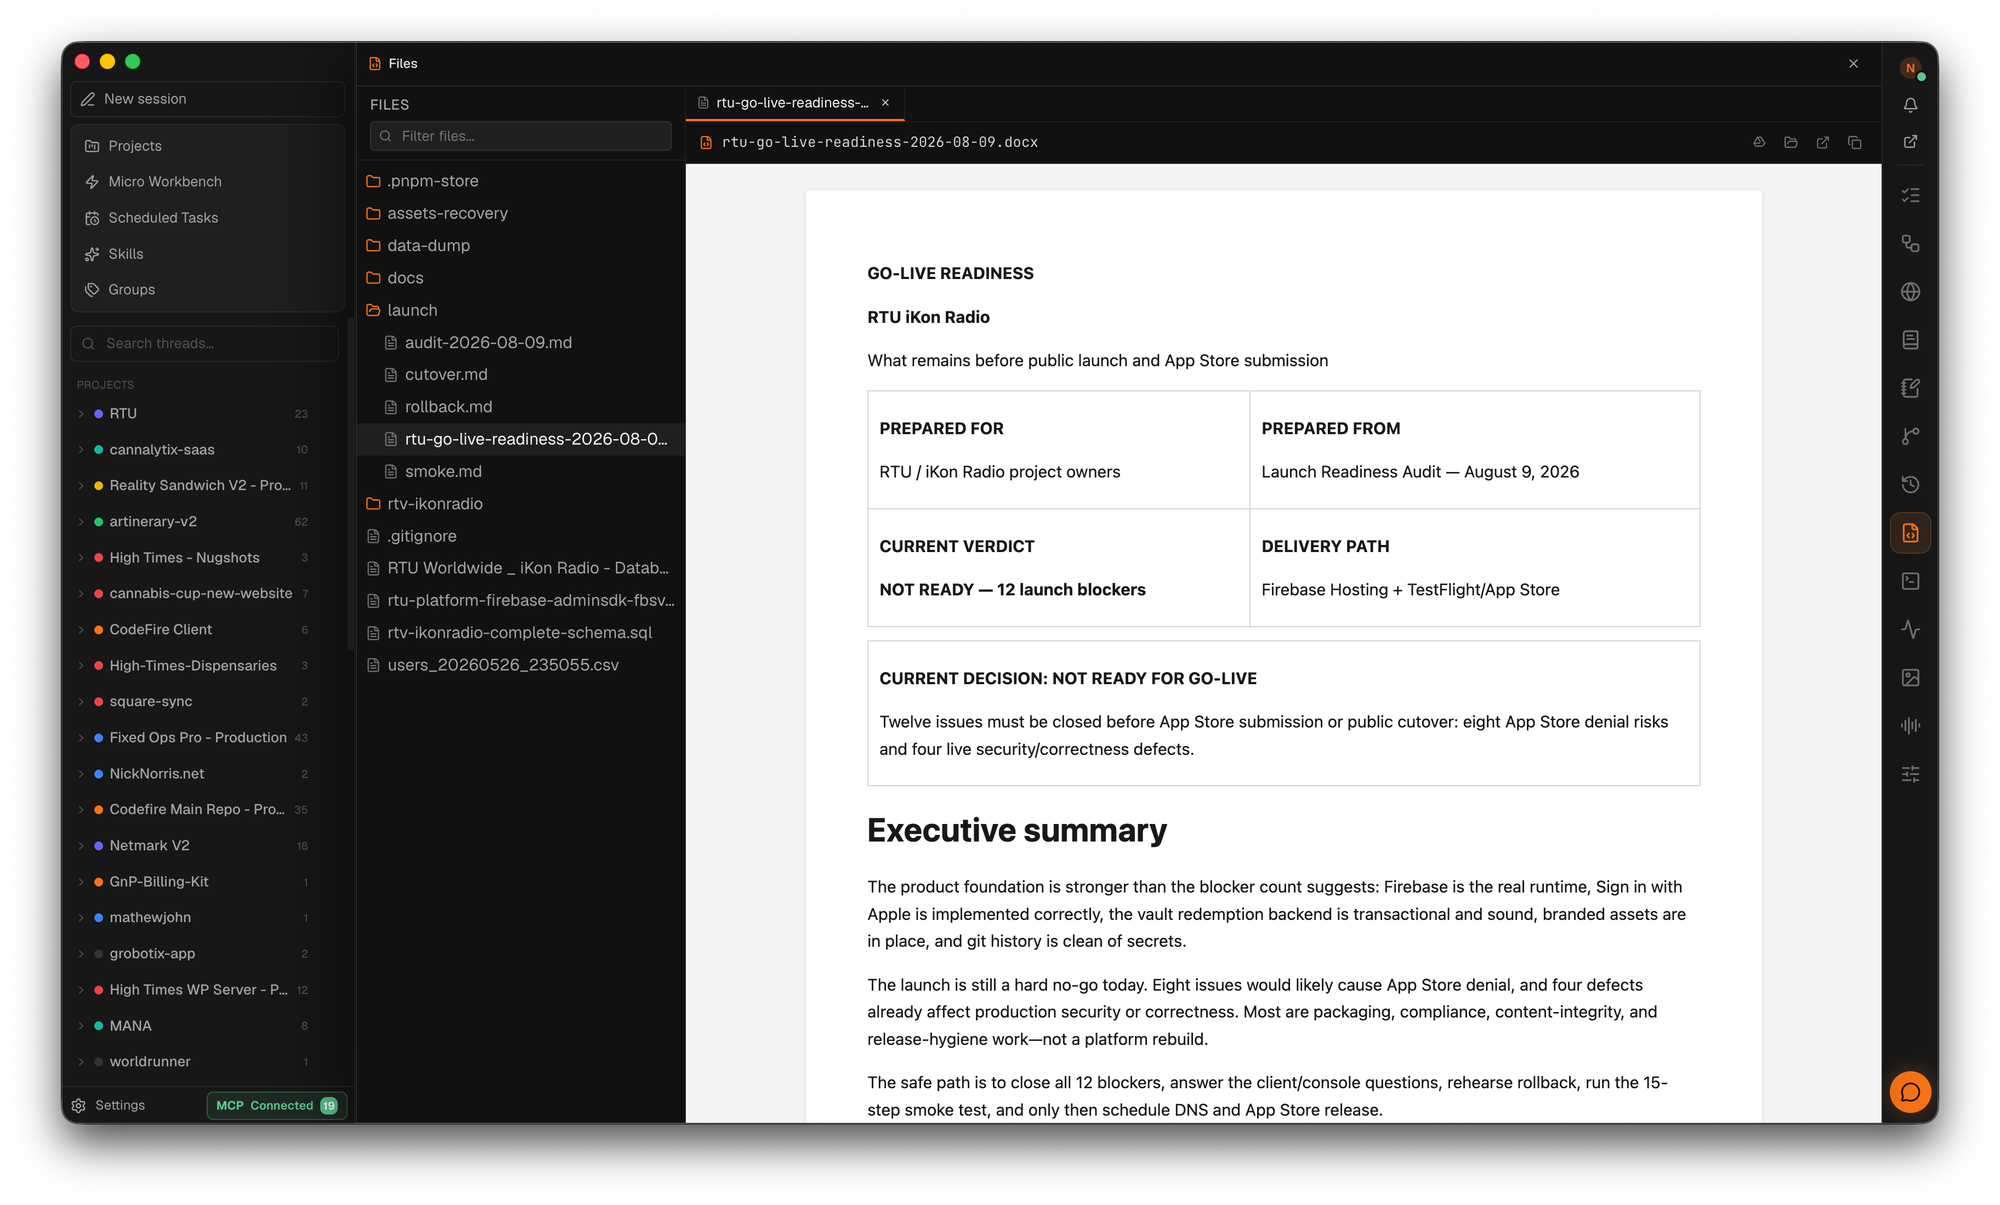Open the history clock panel

(x=1910, y=484)
